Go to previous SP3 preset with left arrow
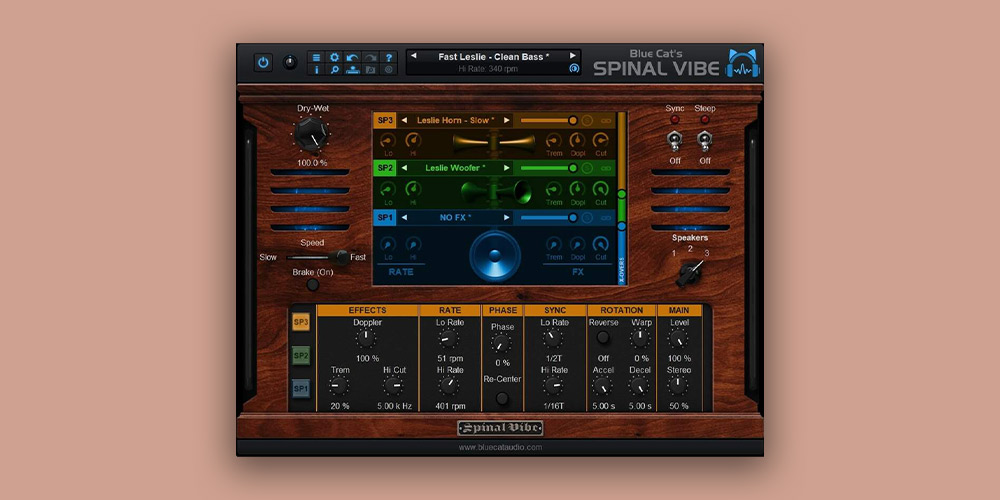Image resolution: width=1000 pixels, height=500 pixels. 405,120
